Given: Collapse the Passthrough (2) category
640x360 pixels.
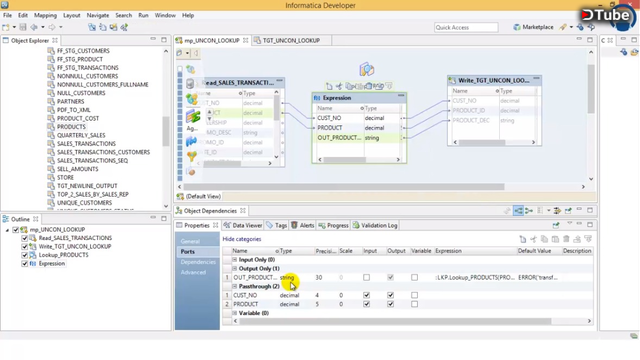Looking at the screenshot, I should pos(235,287).
